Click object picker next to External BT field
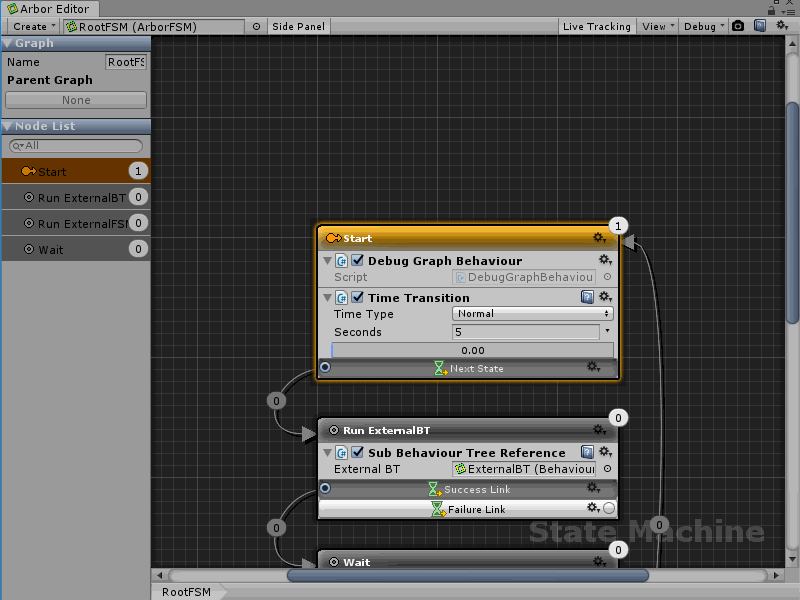 (x=607, y=468)
